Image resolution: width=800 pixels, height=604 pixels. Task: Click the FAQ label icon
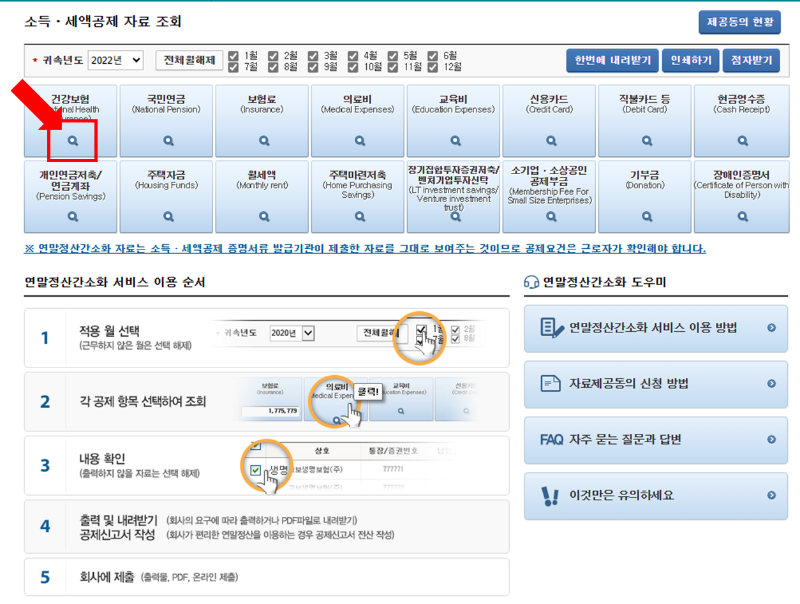[x=552, y=440]
